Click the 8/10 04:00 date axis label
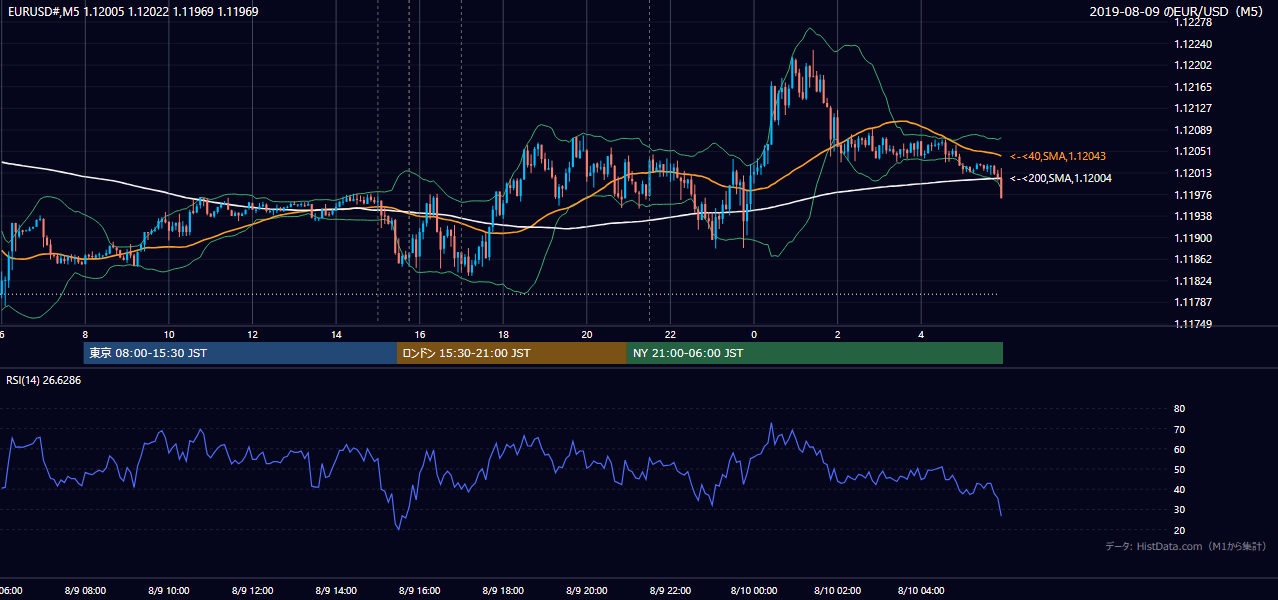Screen dimensions: 1278x600 pos(920,591)
